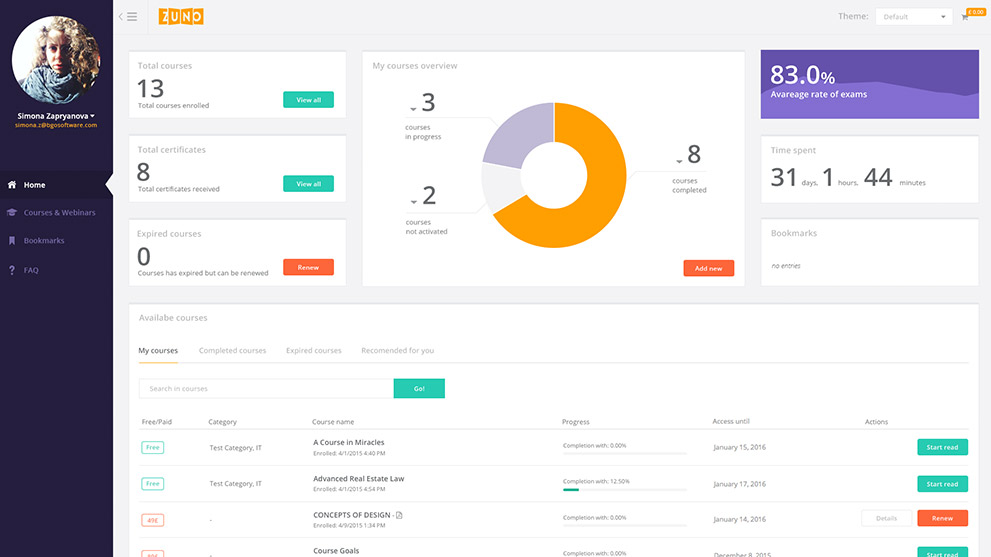Viewport: 991px width, 557px height.
Task: Click Start read for Advanced Real Estate Law
Action: (x=942, y=484)
